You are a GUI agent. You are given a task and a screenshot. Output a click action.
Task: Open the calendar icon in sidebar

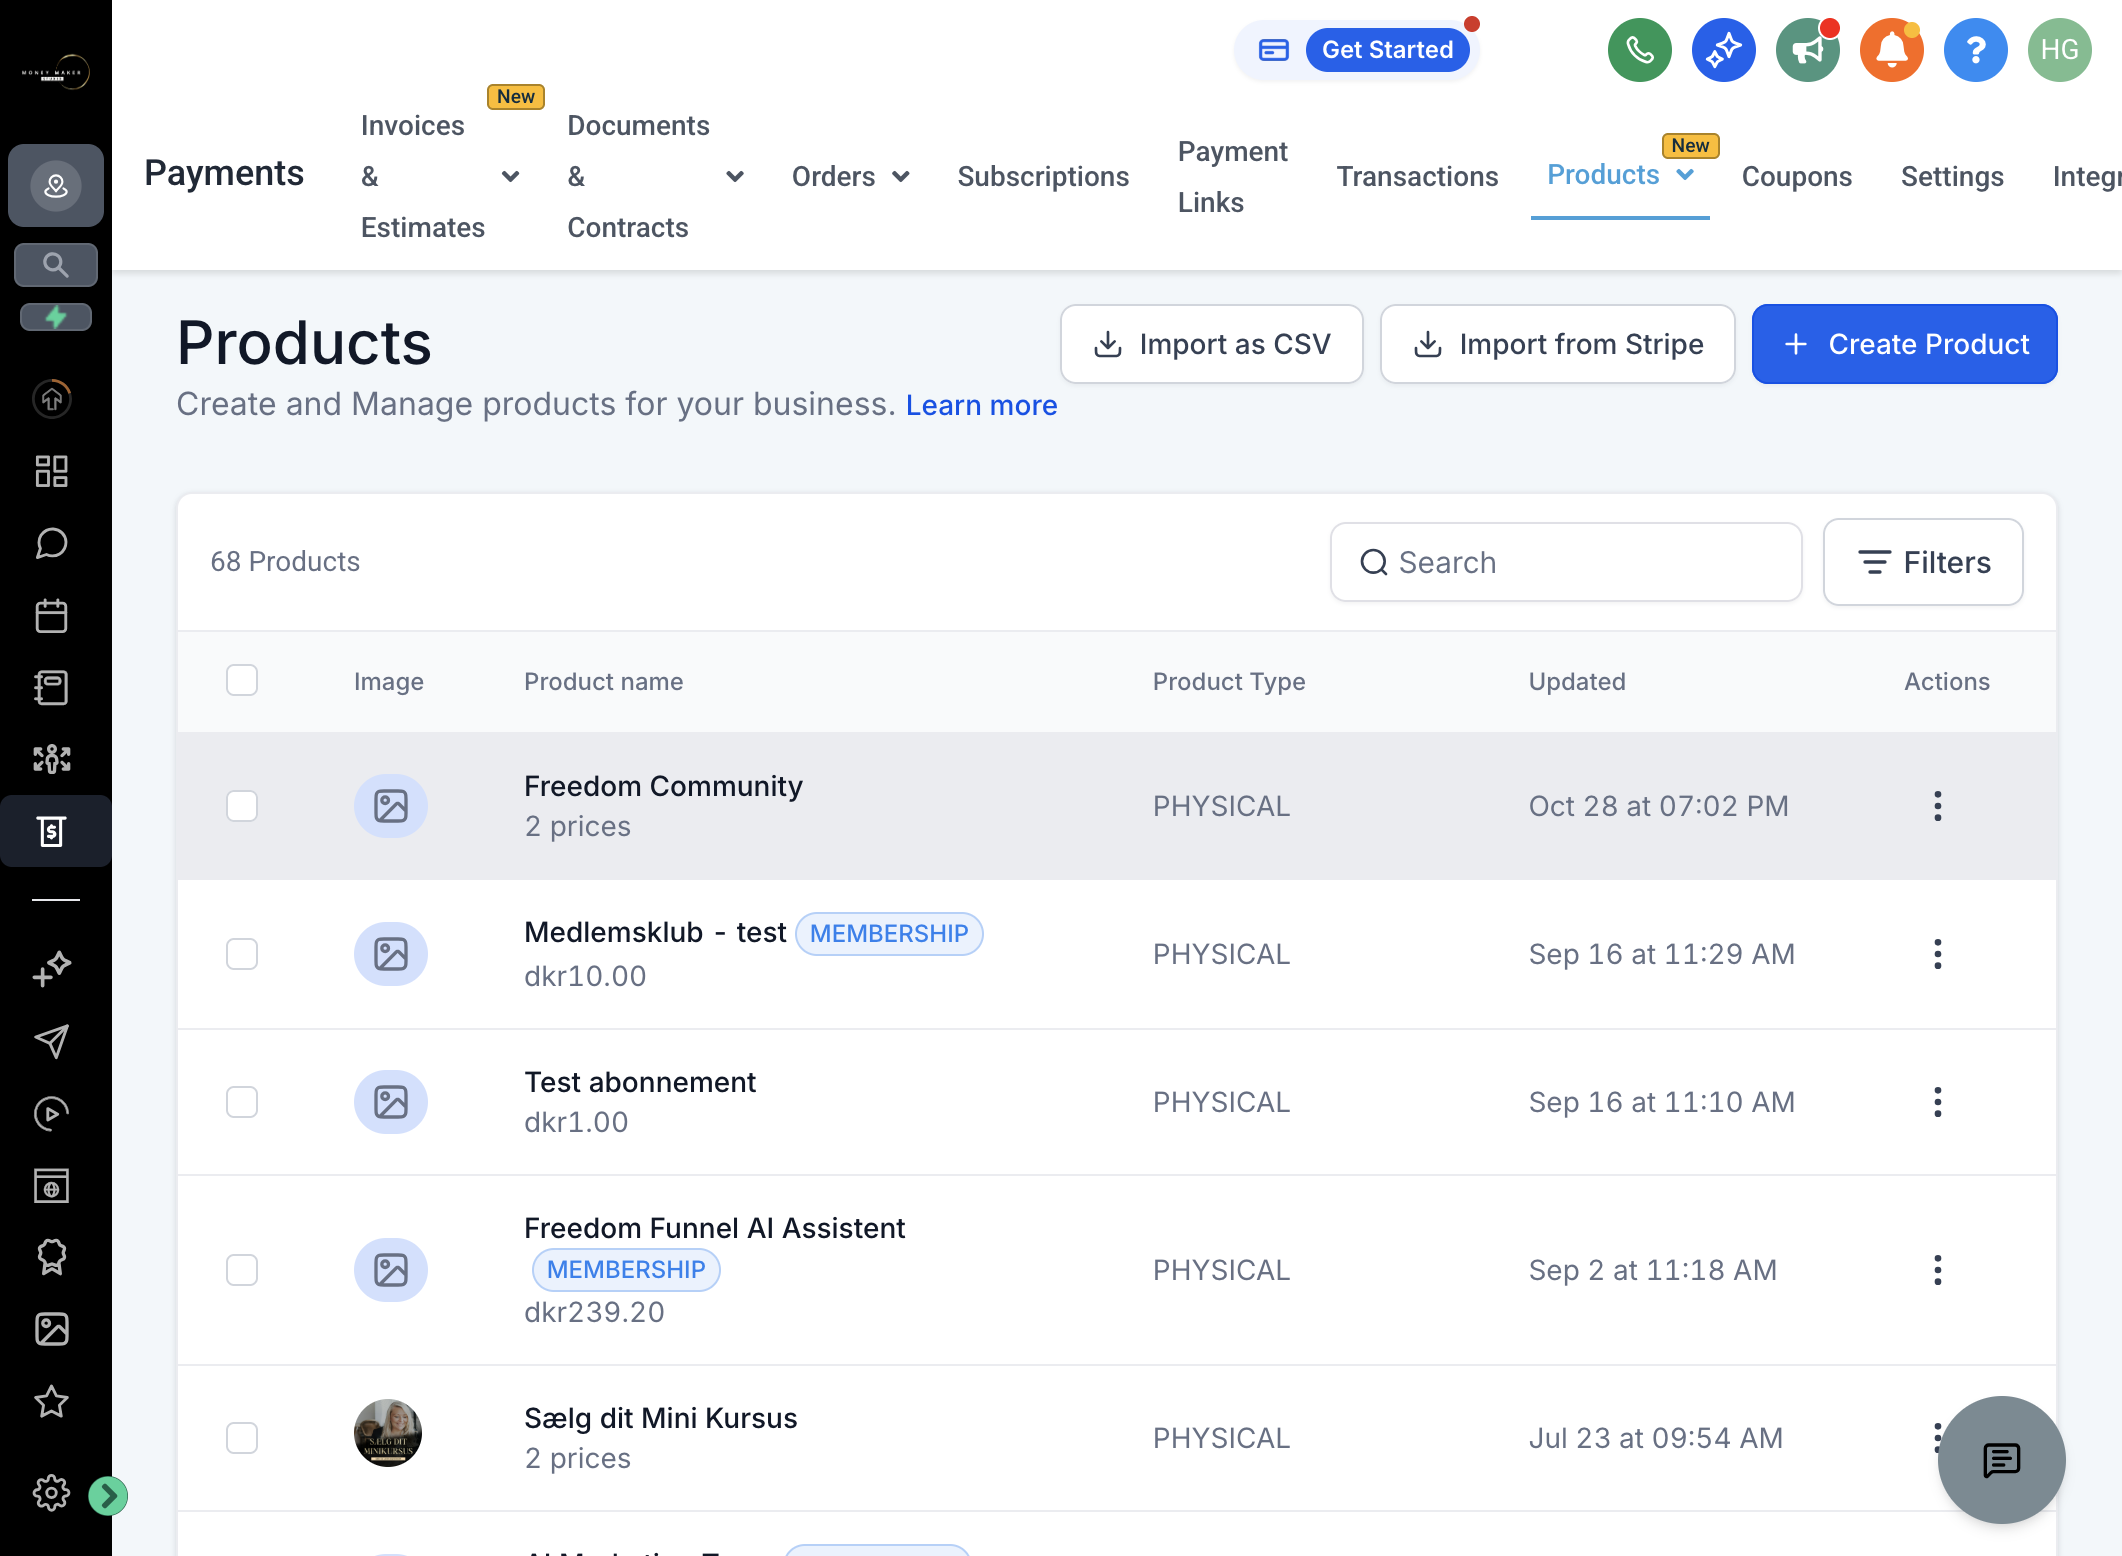pyautogui.click(x=52, y=615)
